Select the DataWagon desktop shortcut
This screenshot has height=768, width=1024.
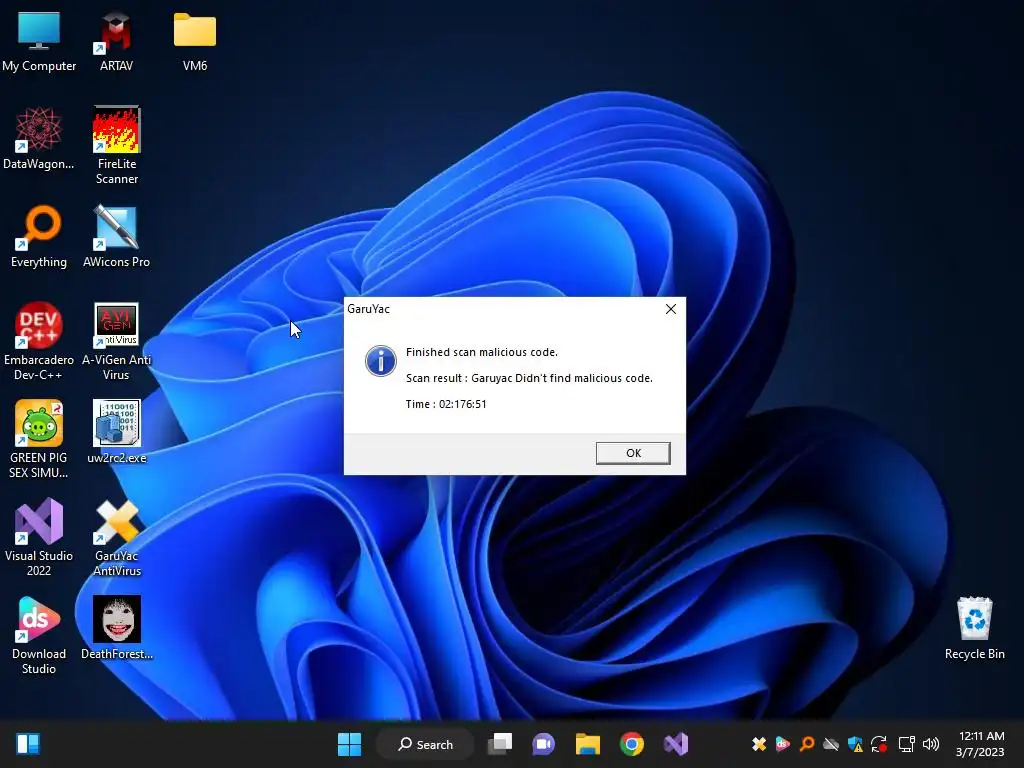(x=39, y=138)
